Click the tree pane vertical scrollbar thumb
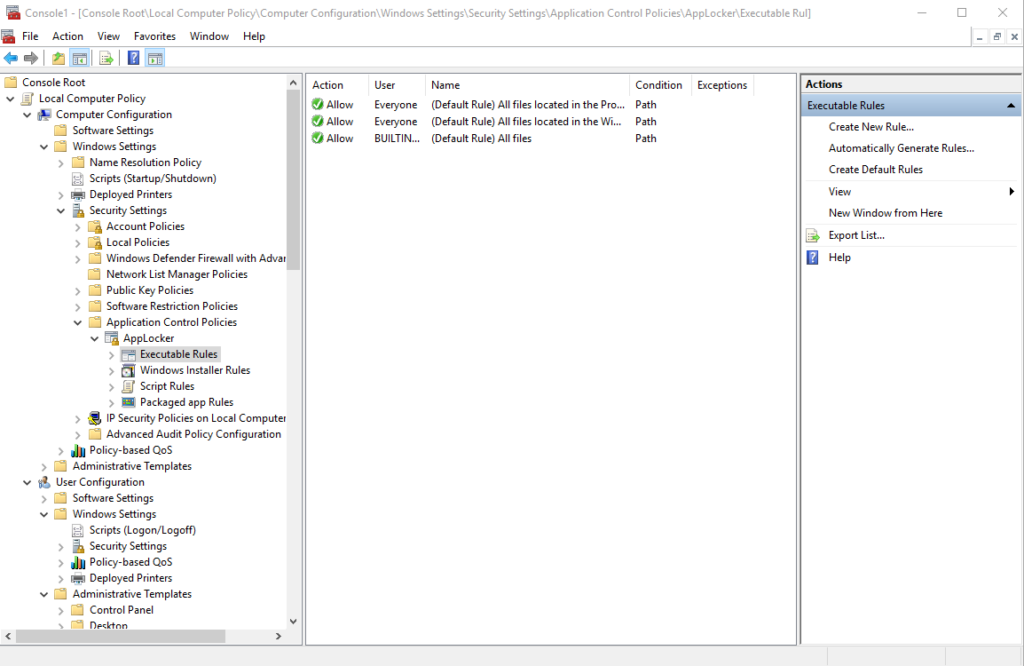Image resolution: width=1024 pixels, height=666 pixels. [x=293, y=180]
